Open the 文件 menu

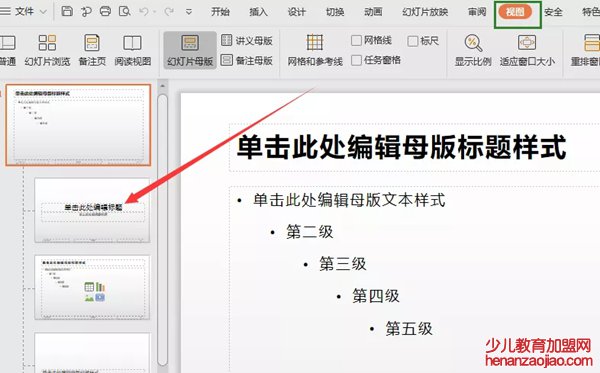click(x=24, y=11)
